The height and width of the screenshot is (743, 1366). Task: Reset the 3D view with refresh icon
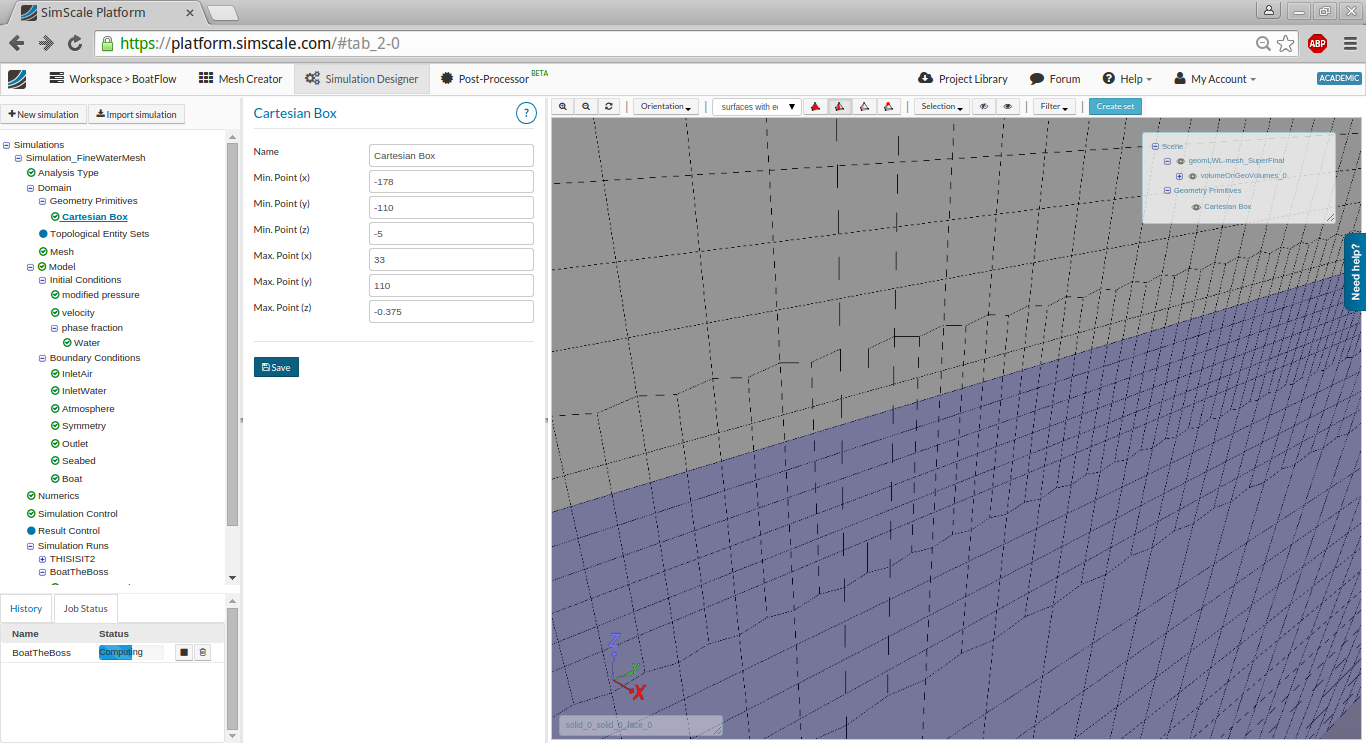point(609,107)
